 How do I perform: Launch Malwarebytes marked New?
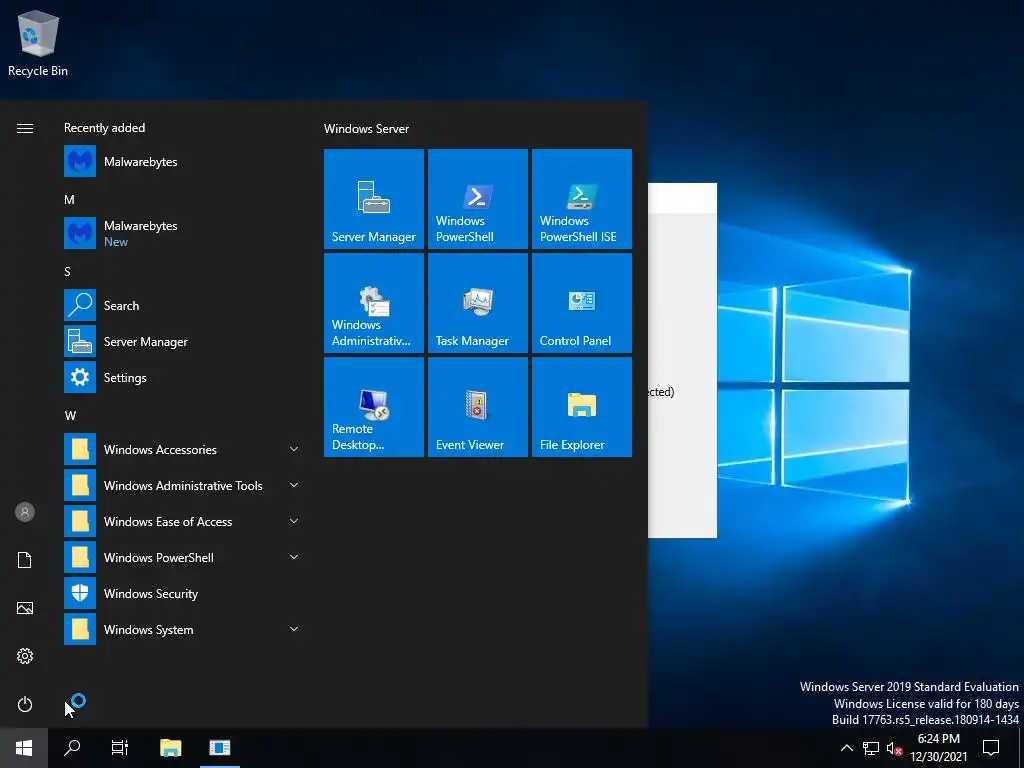coord(182,233)
